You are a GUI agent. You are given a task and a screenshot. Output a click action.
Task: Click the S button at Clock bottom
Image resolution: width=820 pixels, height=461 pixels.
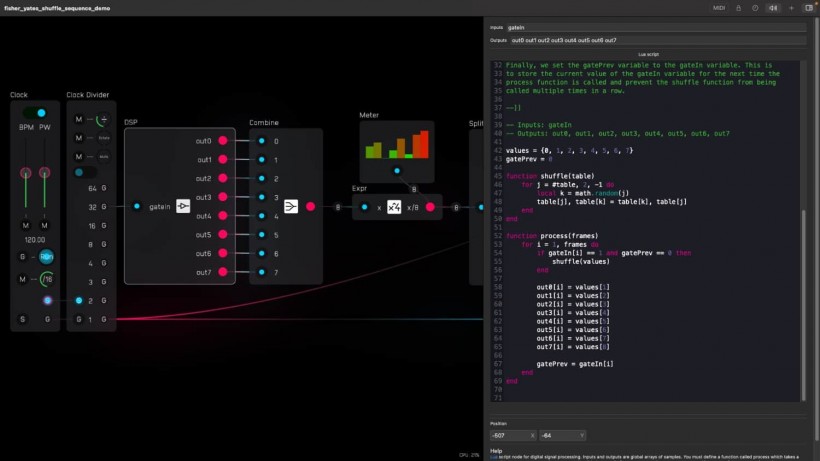(x=22, y=319)
